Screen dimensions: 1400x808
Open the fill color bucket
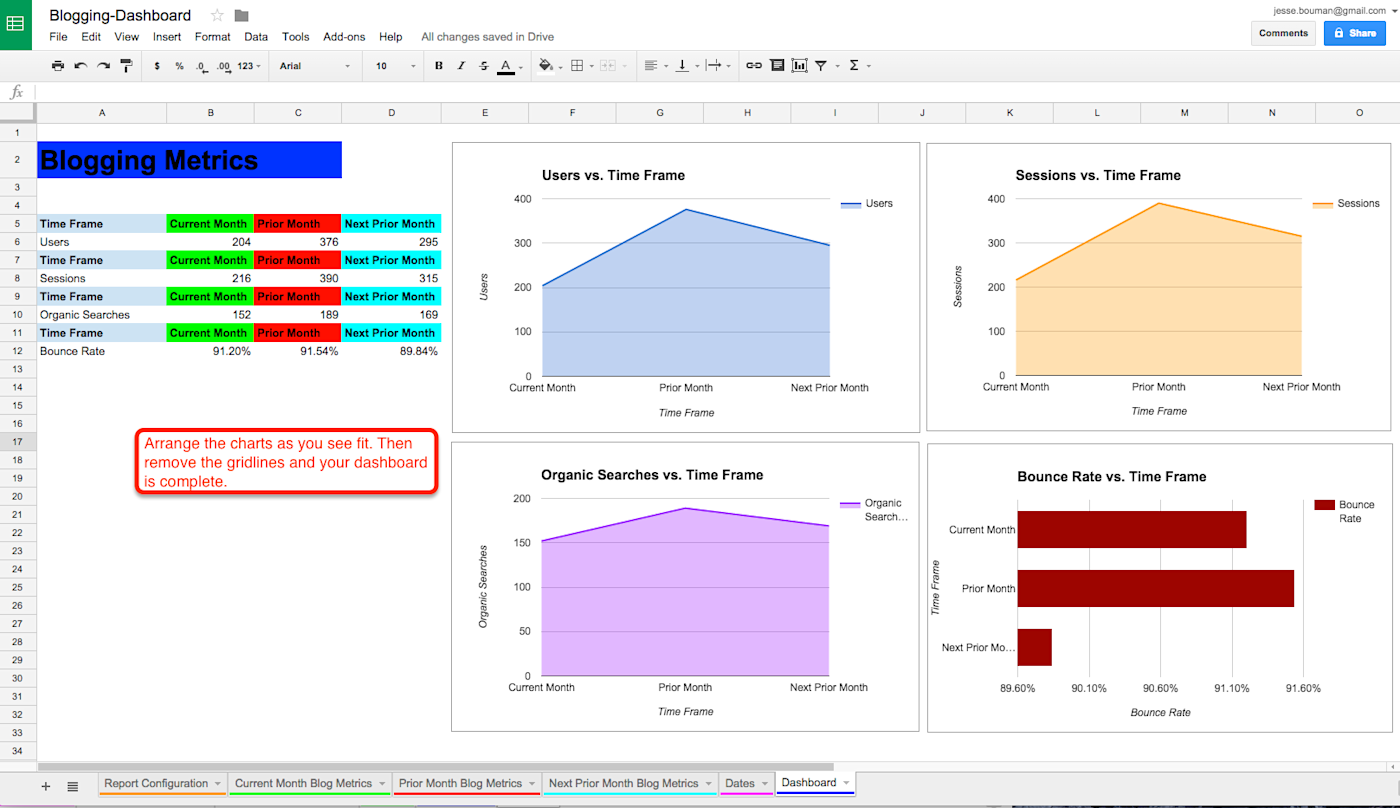[545, 66]
